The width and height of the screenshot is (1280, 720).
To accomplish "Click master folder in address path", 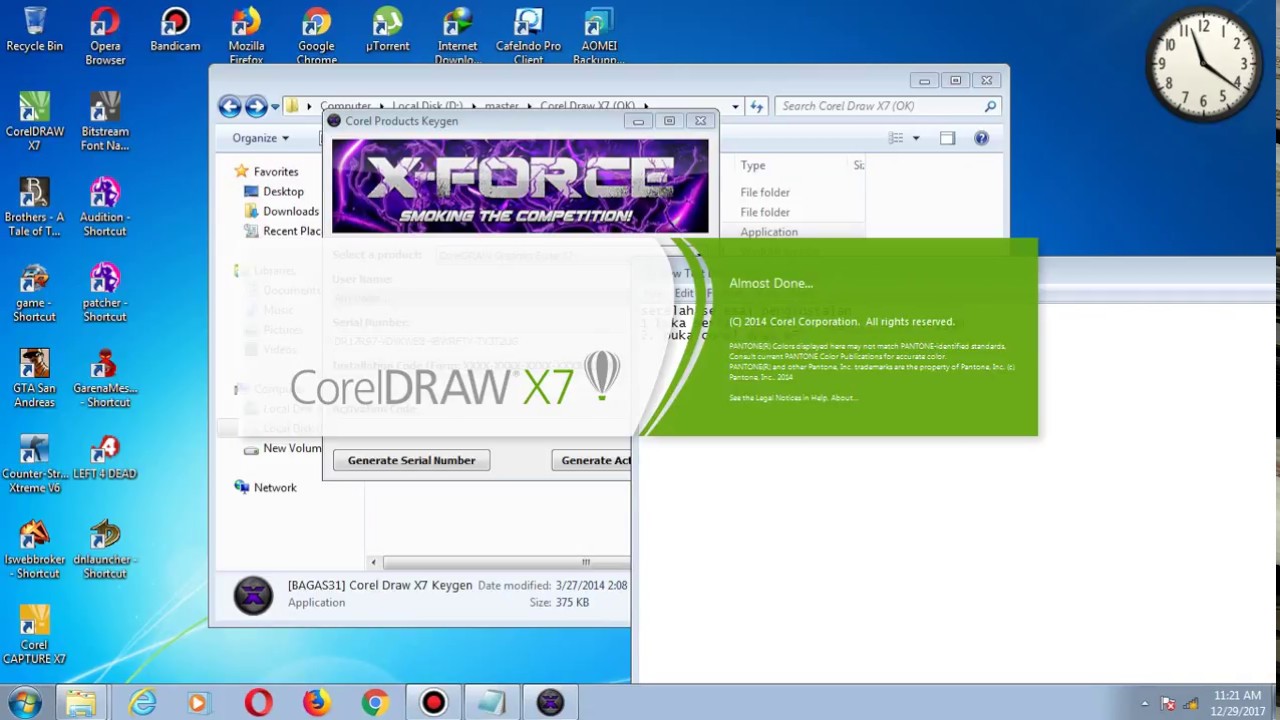I will pyautogui.click(x=501, y=106).
